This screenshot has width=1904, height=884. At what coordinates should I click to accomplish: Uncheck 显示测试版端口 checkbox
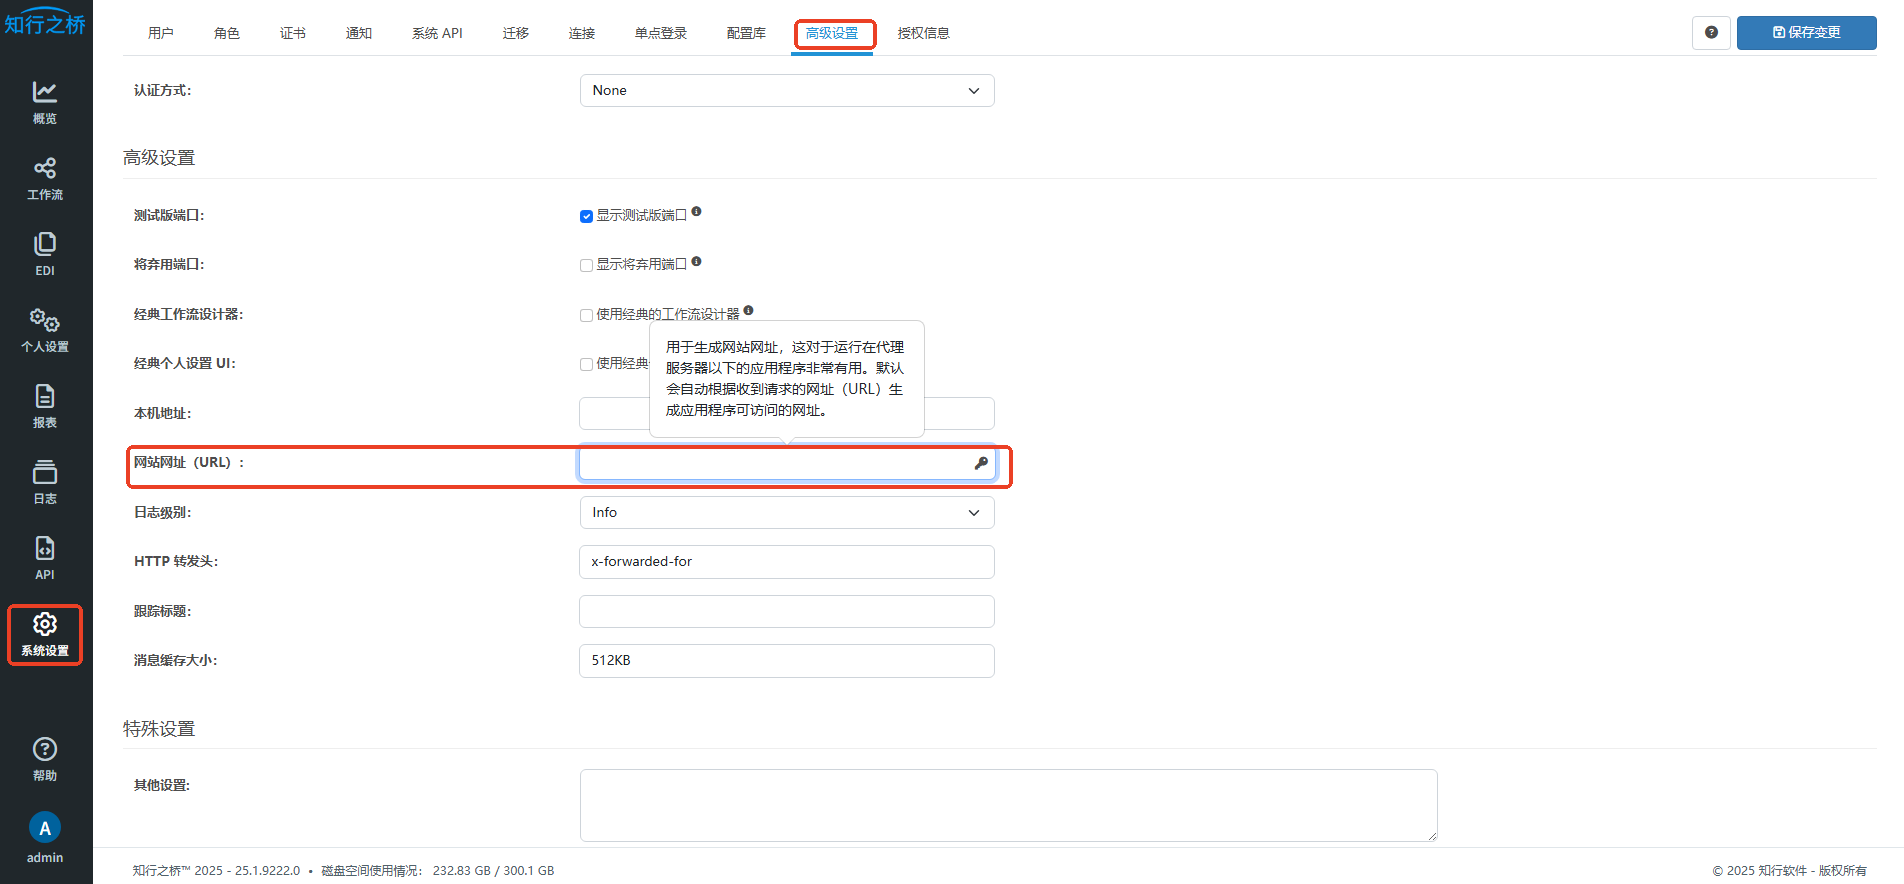pos(587,216)
